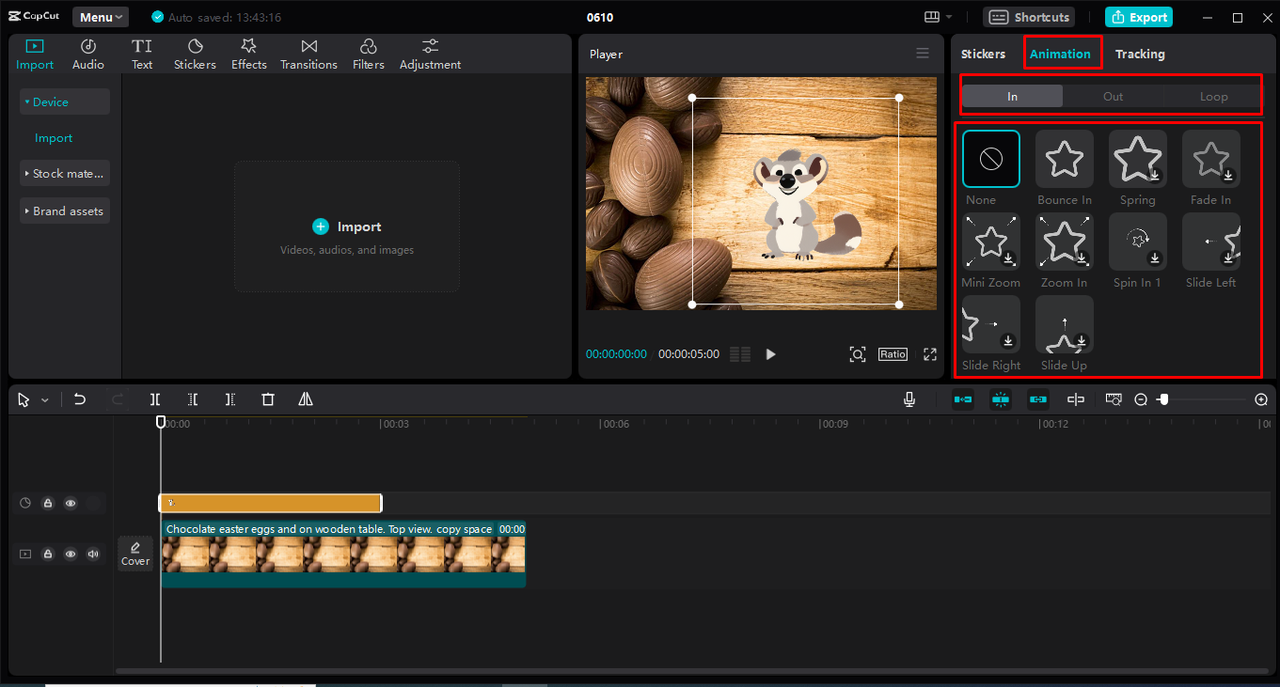Zoom out timeline with minus icon

(1141, 399)
